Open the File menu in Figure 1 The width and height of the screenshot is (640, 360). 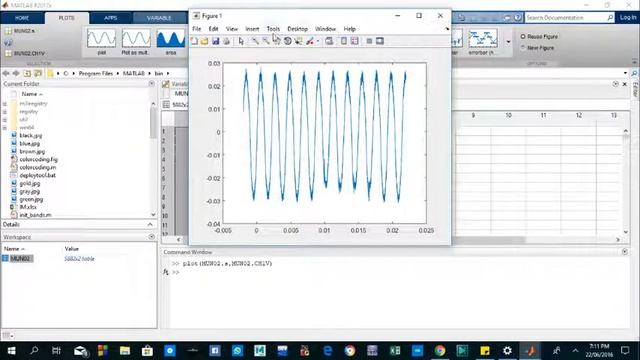coord(197,29)
